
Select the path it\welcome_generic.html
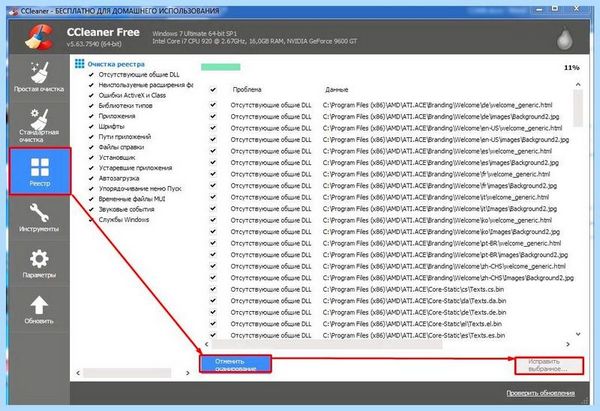point(436,197)
